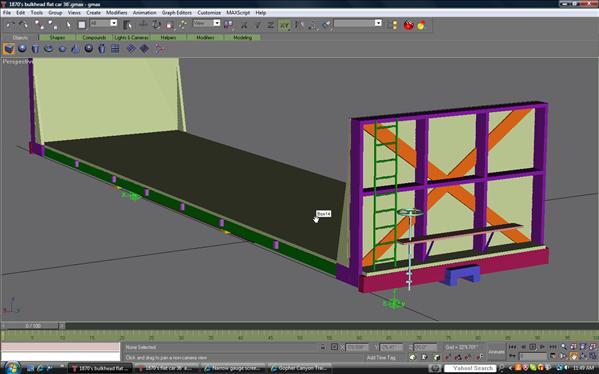Click the green animation track bar
This screenshot has height=374, width=599.
tap(300, 336)
